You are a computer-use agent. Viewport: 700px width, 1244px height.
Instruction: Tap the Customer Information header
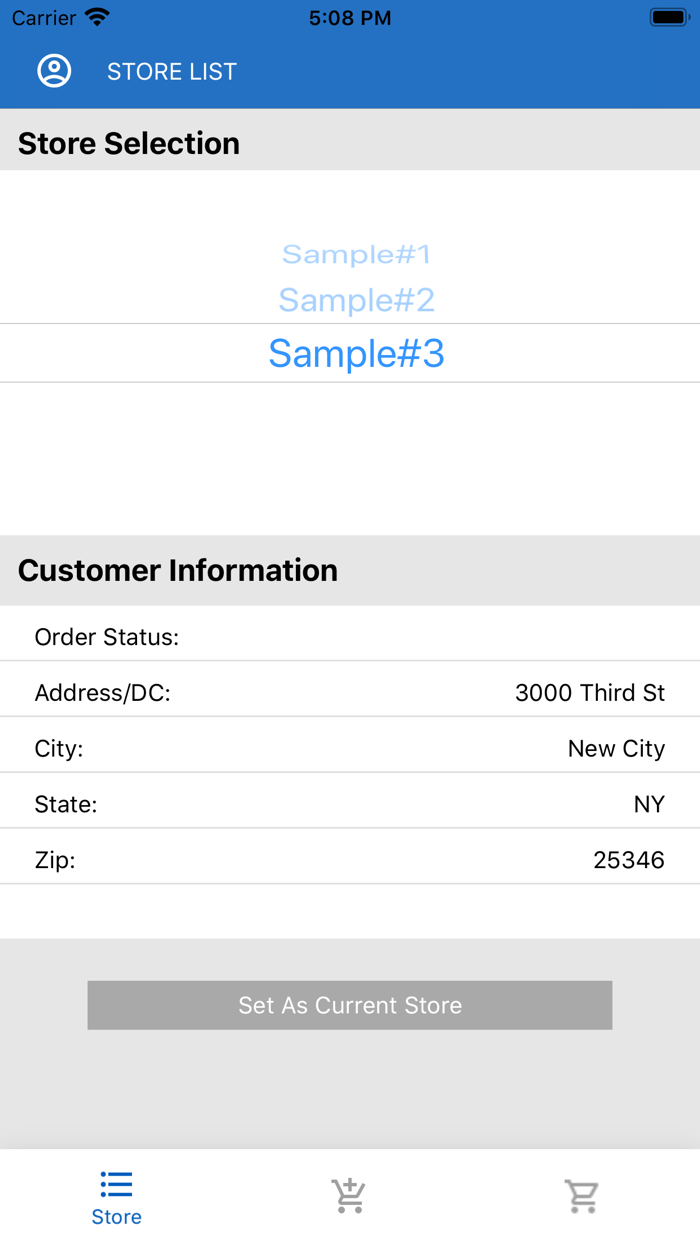178,570
